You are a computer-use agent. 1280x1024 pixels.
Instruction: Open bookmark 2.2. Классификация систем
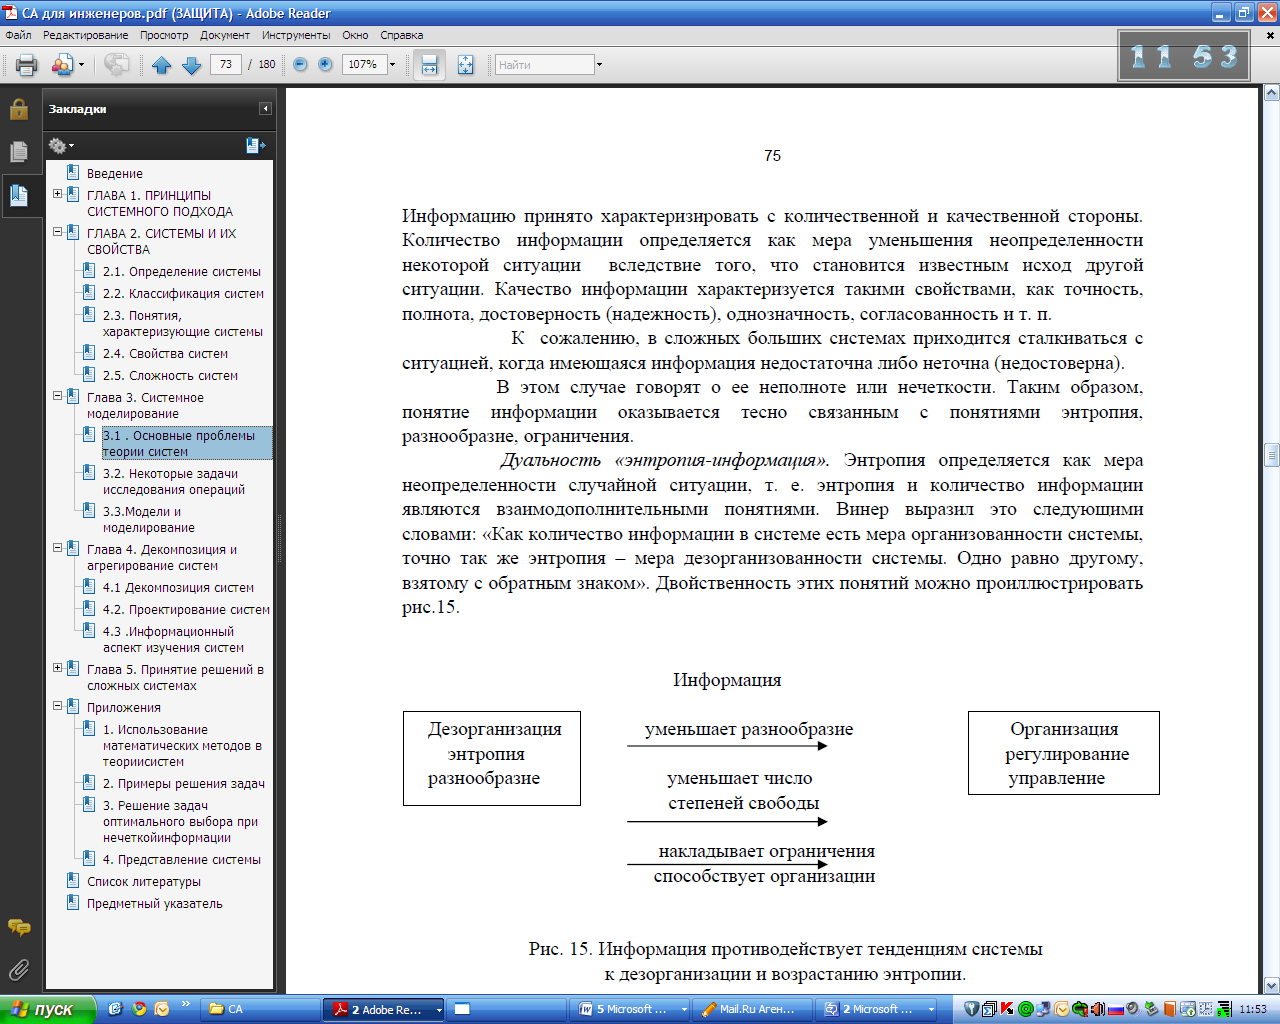click(183, 294)
